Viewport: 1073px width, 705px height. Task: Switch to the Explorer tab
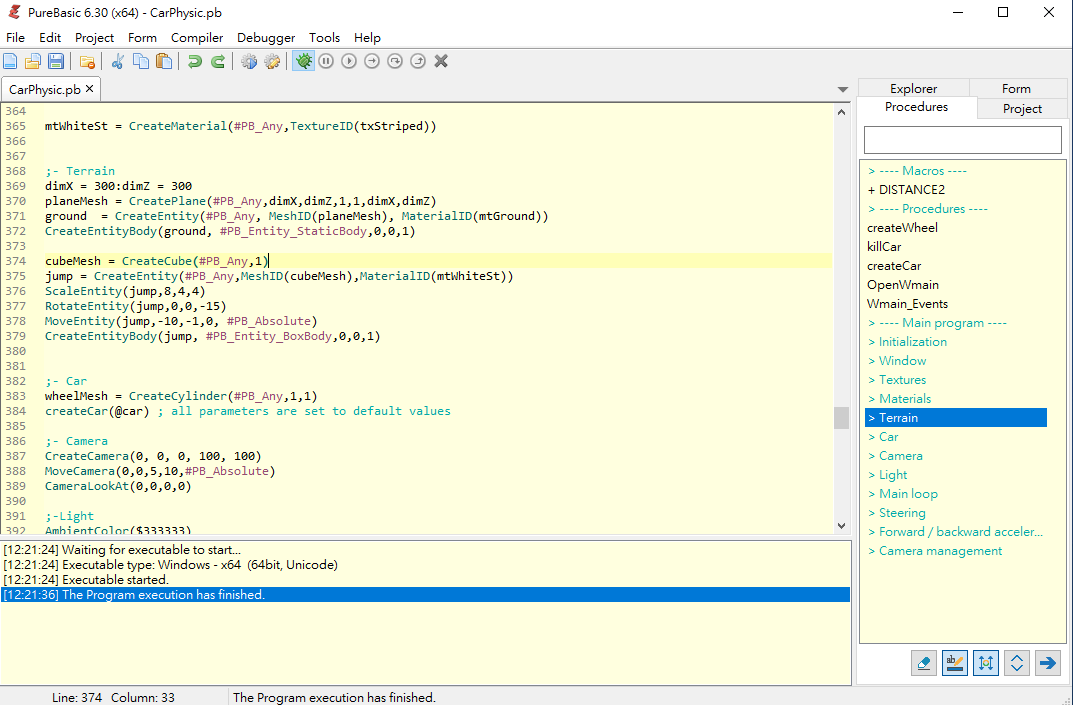pos(913,88)
